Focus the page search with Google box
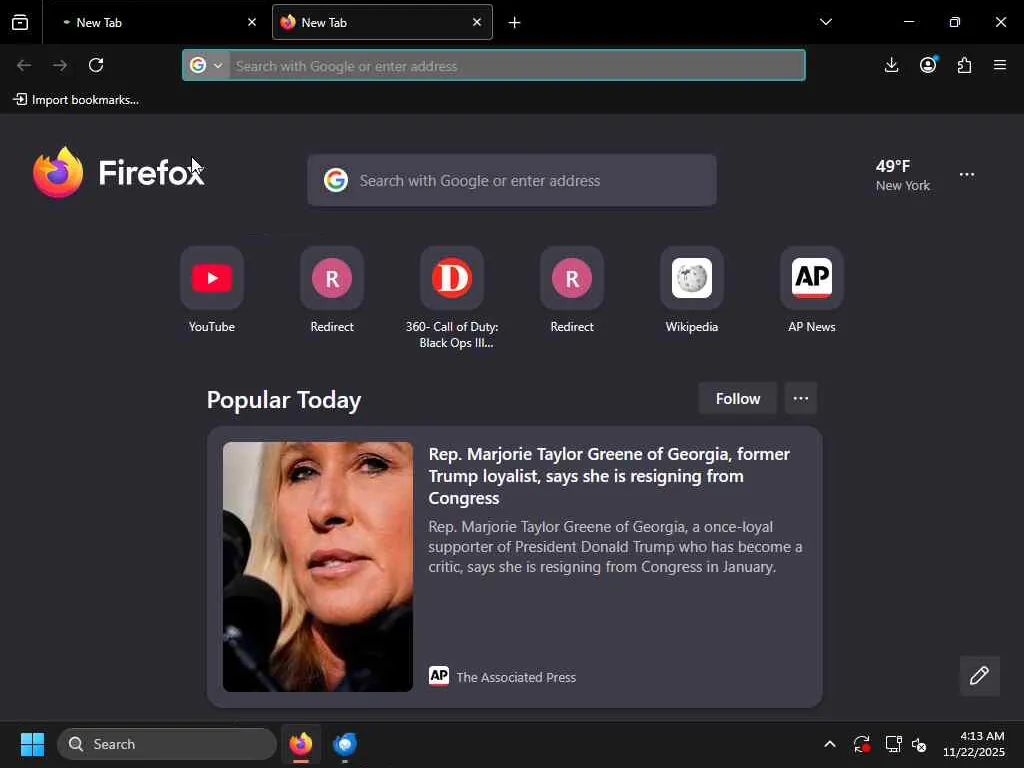Image resolution: width=1024 pixels, height=768 pixels. click(512, 180)
